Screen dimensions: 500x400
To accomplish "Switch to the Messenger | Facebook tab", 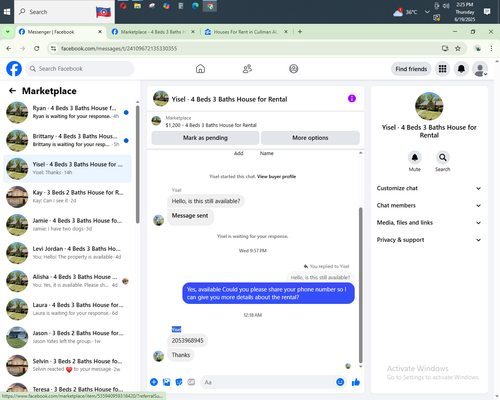I will 61,32.
